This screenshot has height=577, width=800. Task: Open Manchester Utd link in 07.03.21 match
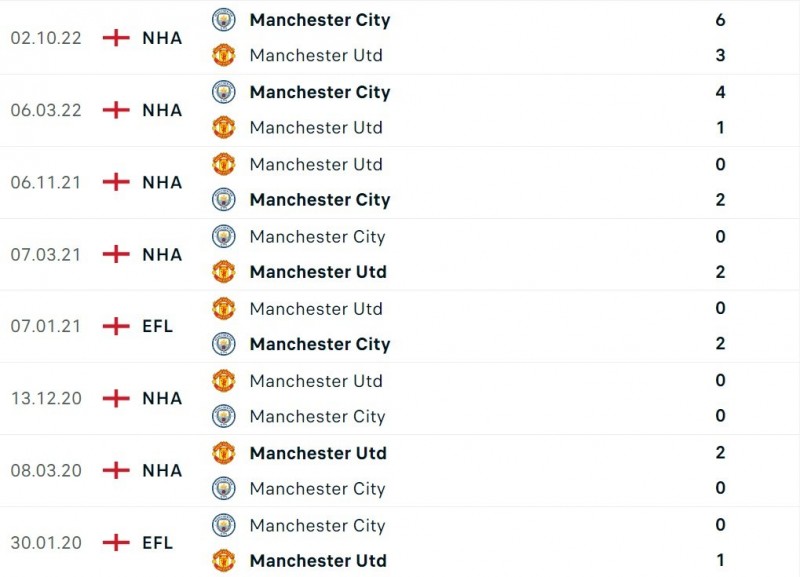tap(317, 272)
